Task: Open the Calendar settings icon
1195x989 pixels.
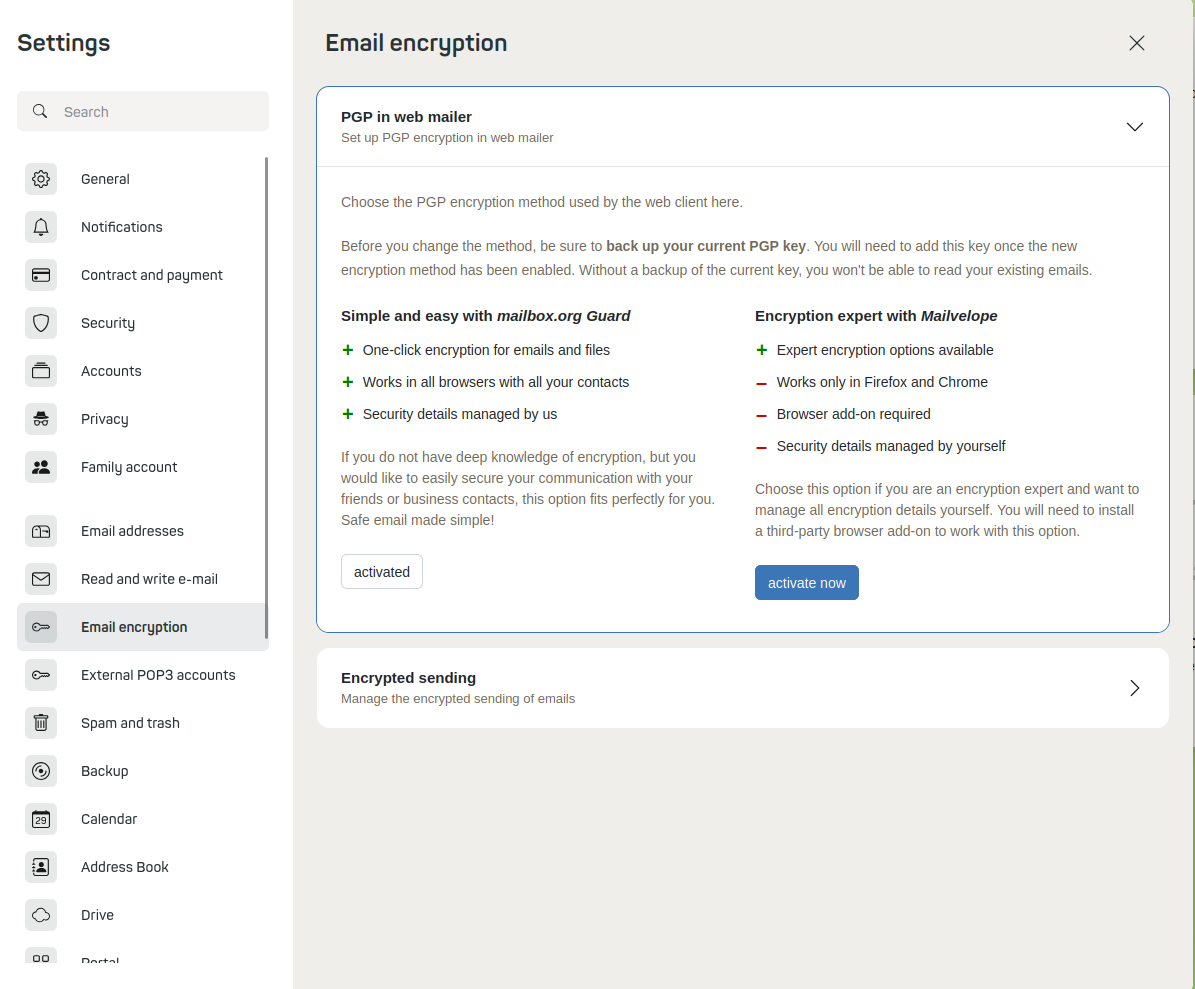Action: click(41, 819)
